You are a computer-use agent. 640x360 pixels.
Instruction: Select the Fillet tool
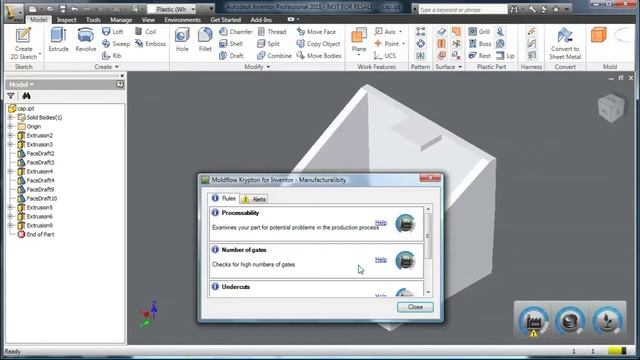pyautogui.click(x=205, y=40)
